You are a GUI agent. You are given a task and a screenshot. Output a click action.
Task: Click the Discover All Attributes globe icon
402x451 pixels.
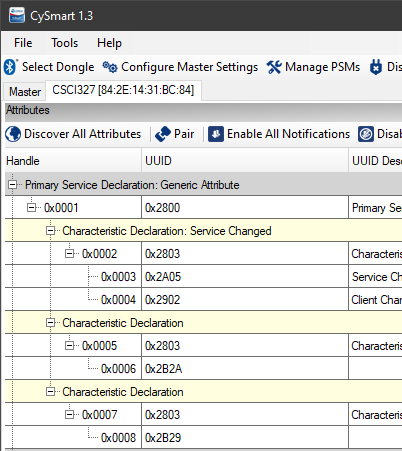point(13,134)
